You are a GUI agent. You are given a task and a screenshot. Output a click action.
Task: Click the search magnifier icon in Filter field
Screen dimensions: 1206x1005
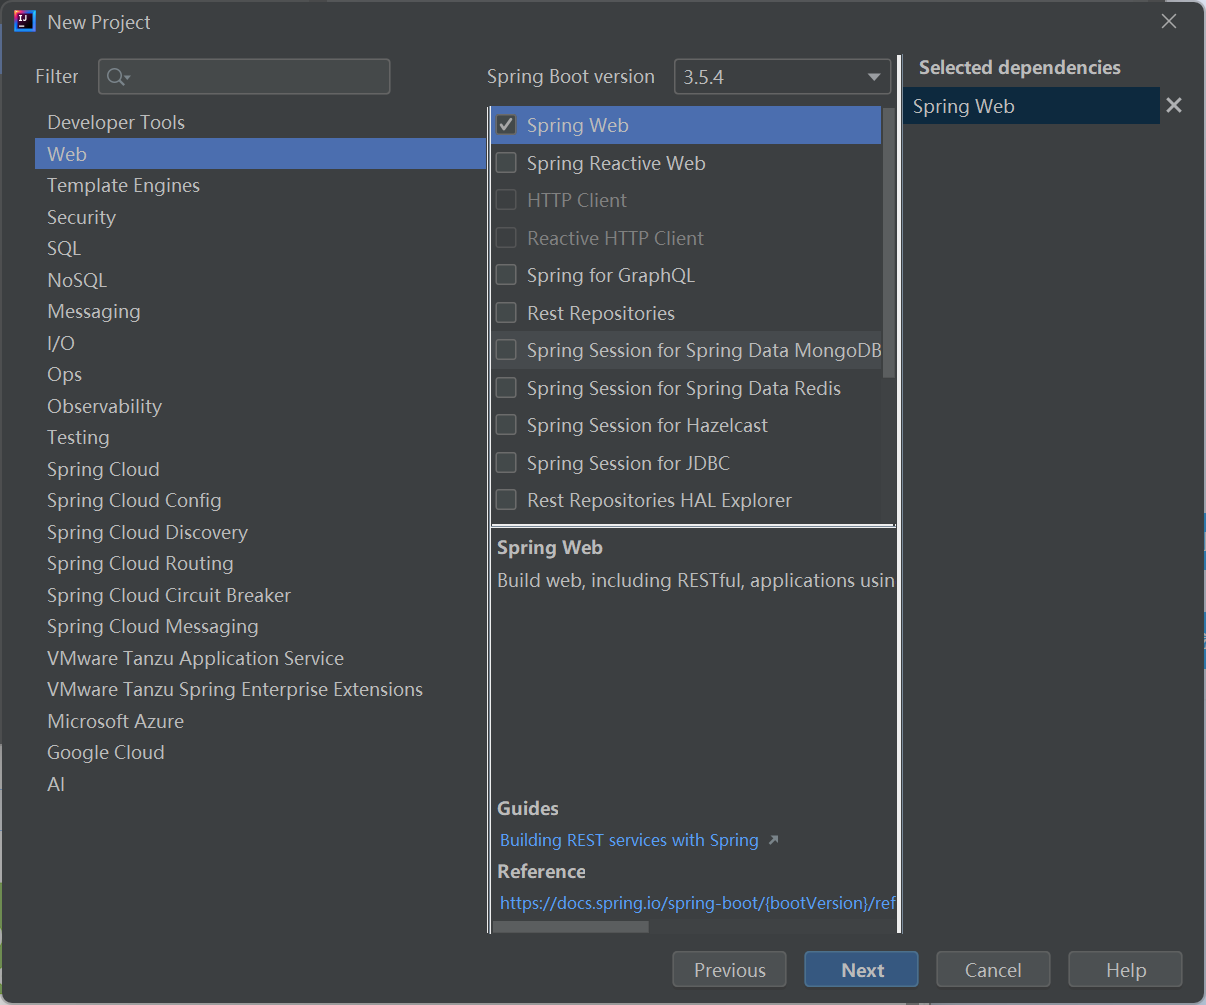[118, 77]
